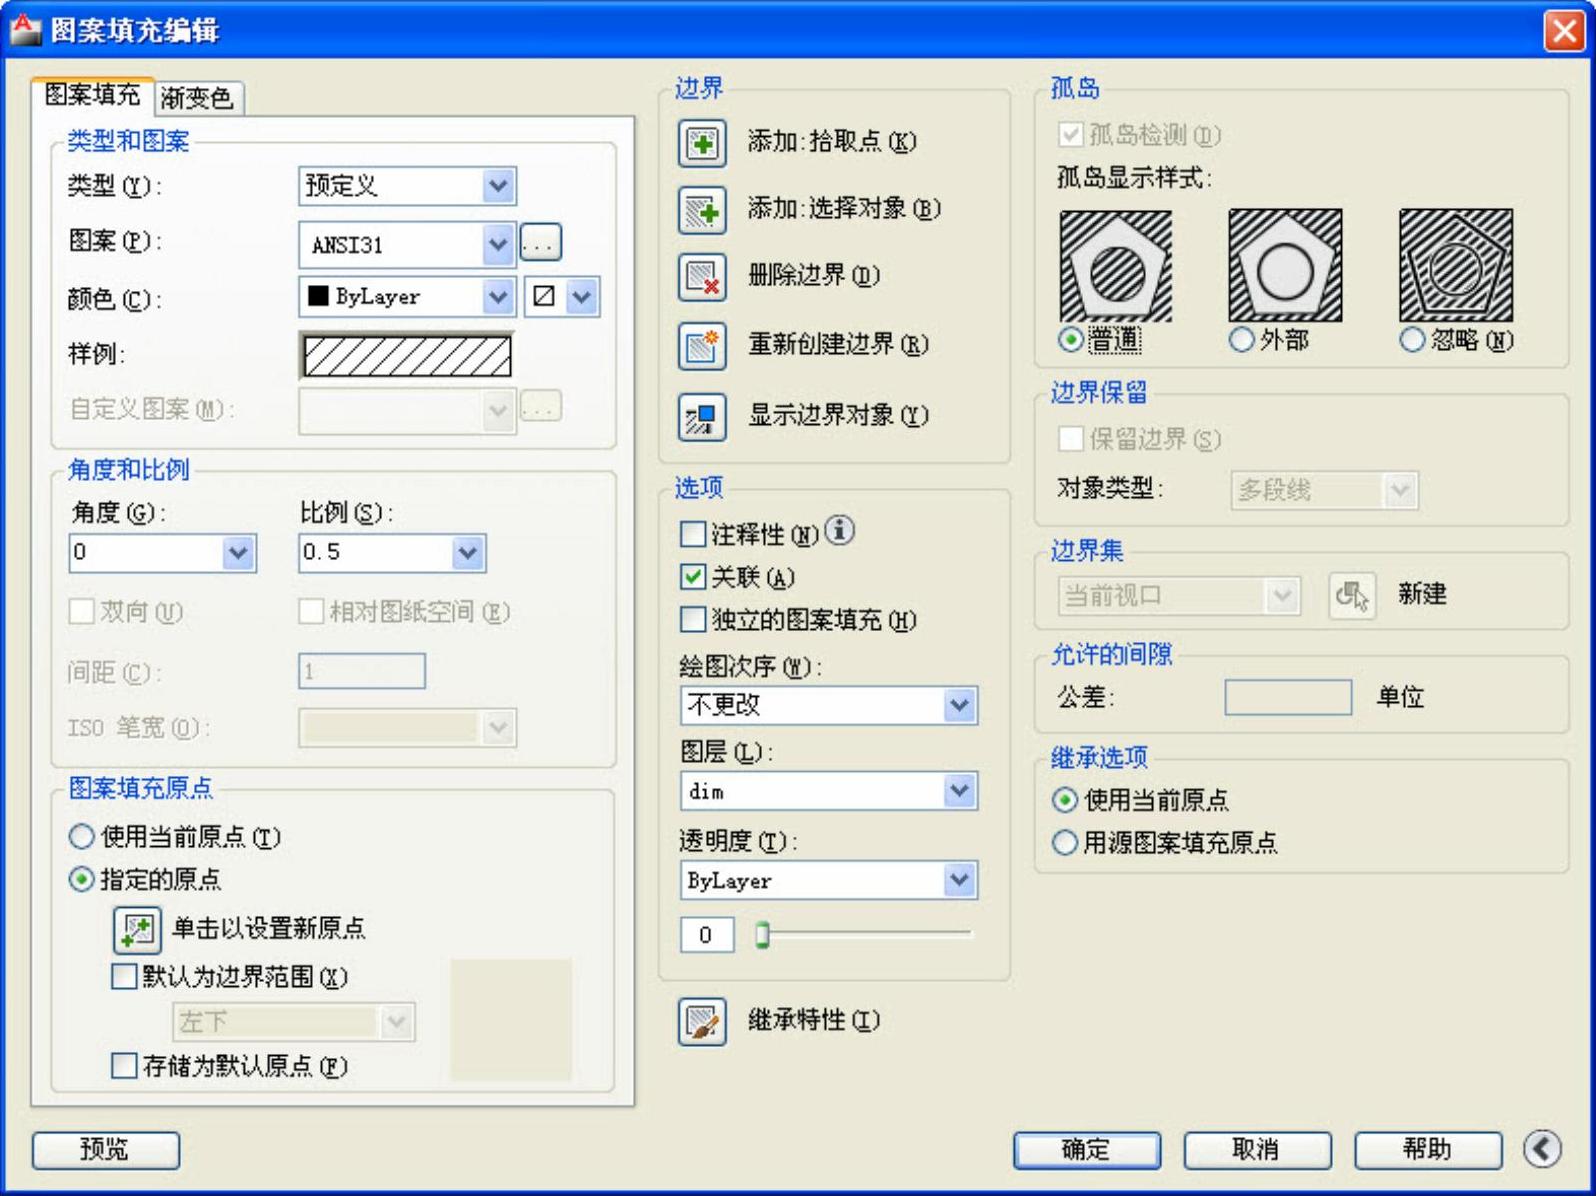
Task: Click the 帮助 button
Action: (1428, 1150)
